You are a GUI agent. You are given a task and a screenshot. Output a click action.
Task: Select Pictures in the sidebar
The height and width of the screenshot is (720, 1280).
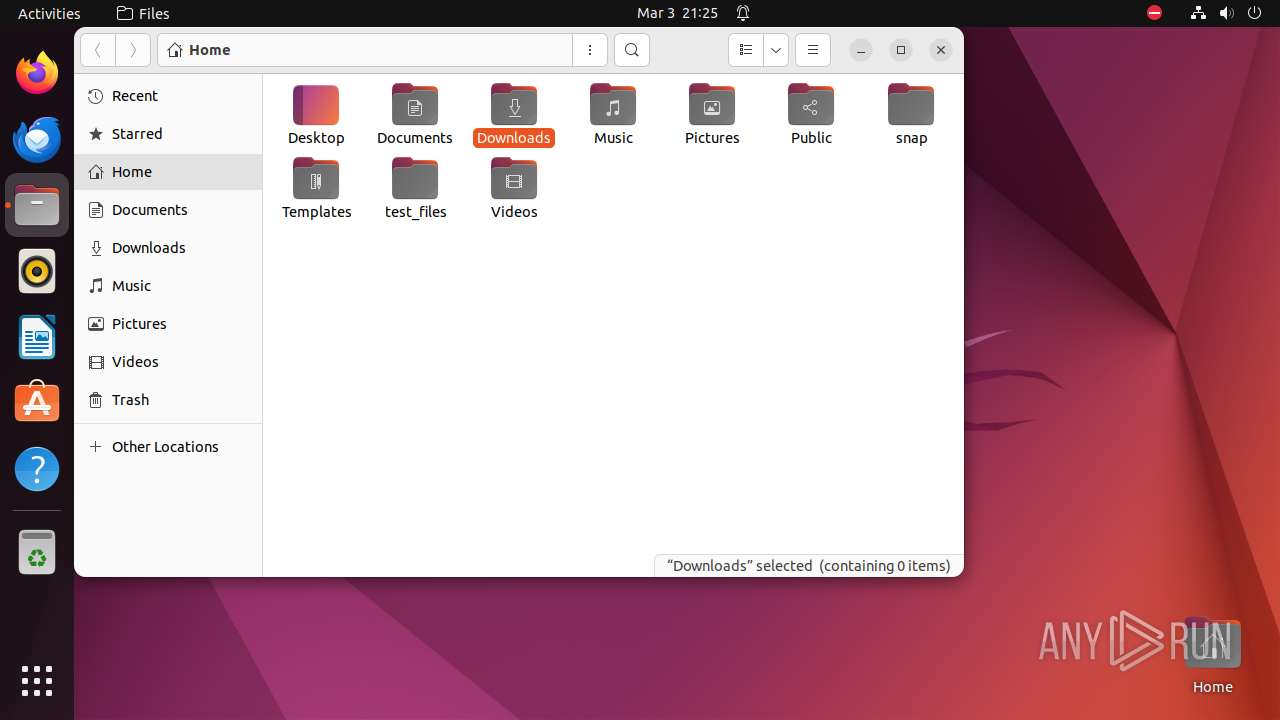point(168,324)
